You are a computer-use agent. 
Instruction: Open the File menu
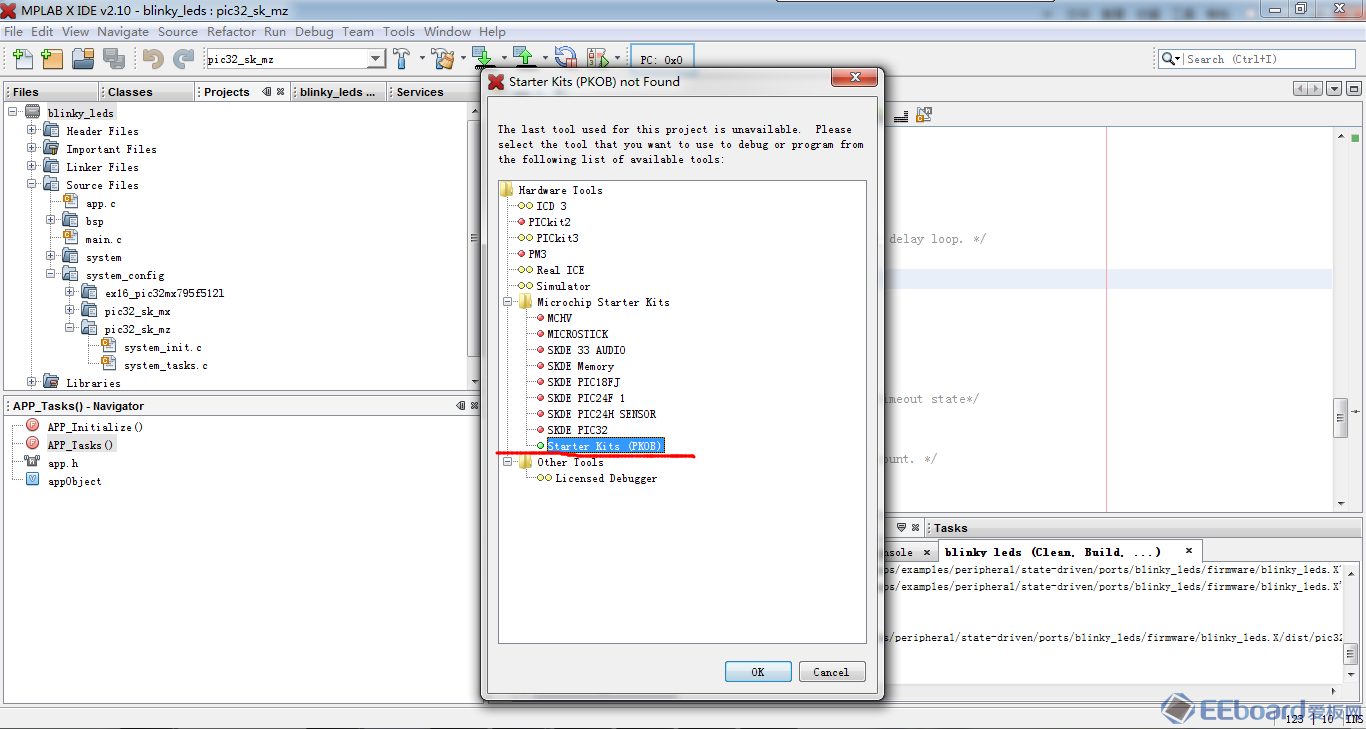click(14, 31)
